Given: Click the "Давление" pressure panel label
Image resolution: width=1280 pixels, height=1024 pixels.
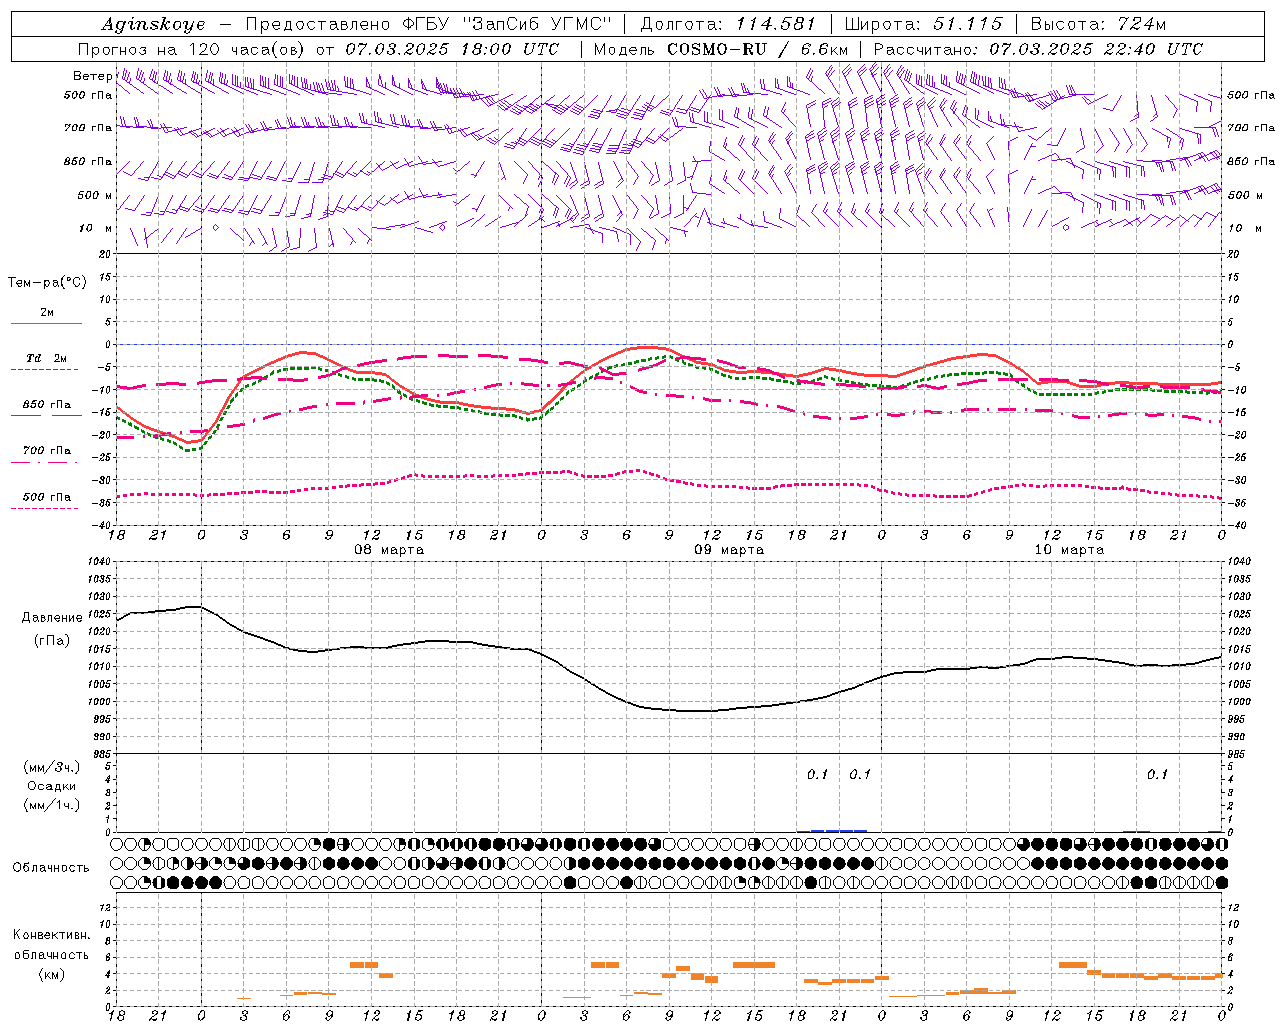Looking at the screenshot, I should click(x=52, y=618).
